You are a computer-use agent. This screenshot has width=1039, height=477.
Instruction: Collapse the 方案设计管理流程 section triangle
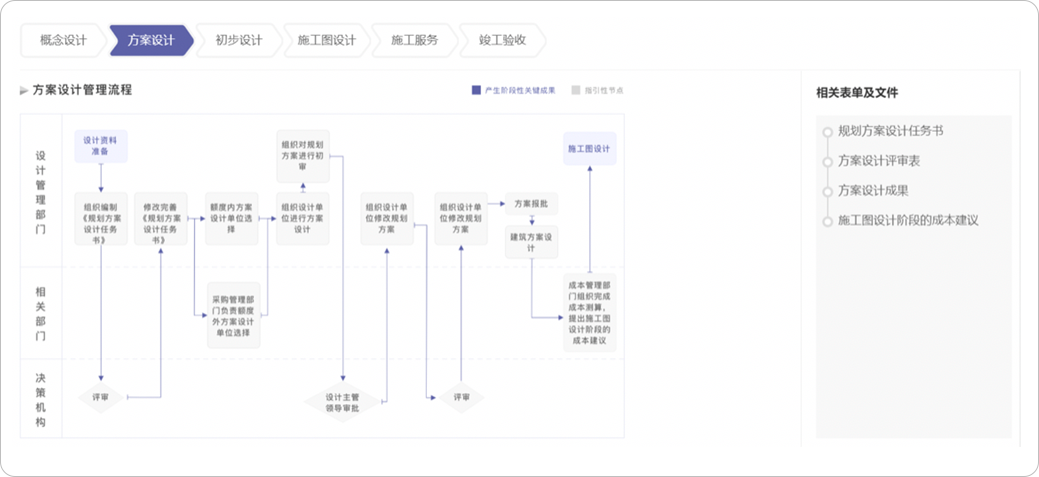click(24, 91)
